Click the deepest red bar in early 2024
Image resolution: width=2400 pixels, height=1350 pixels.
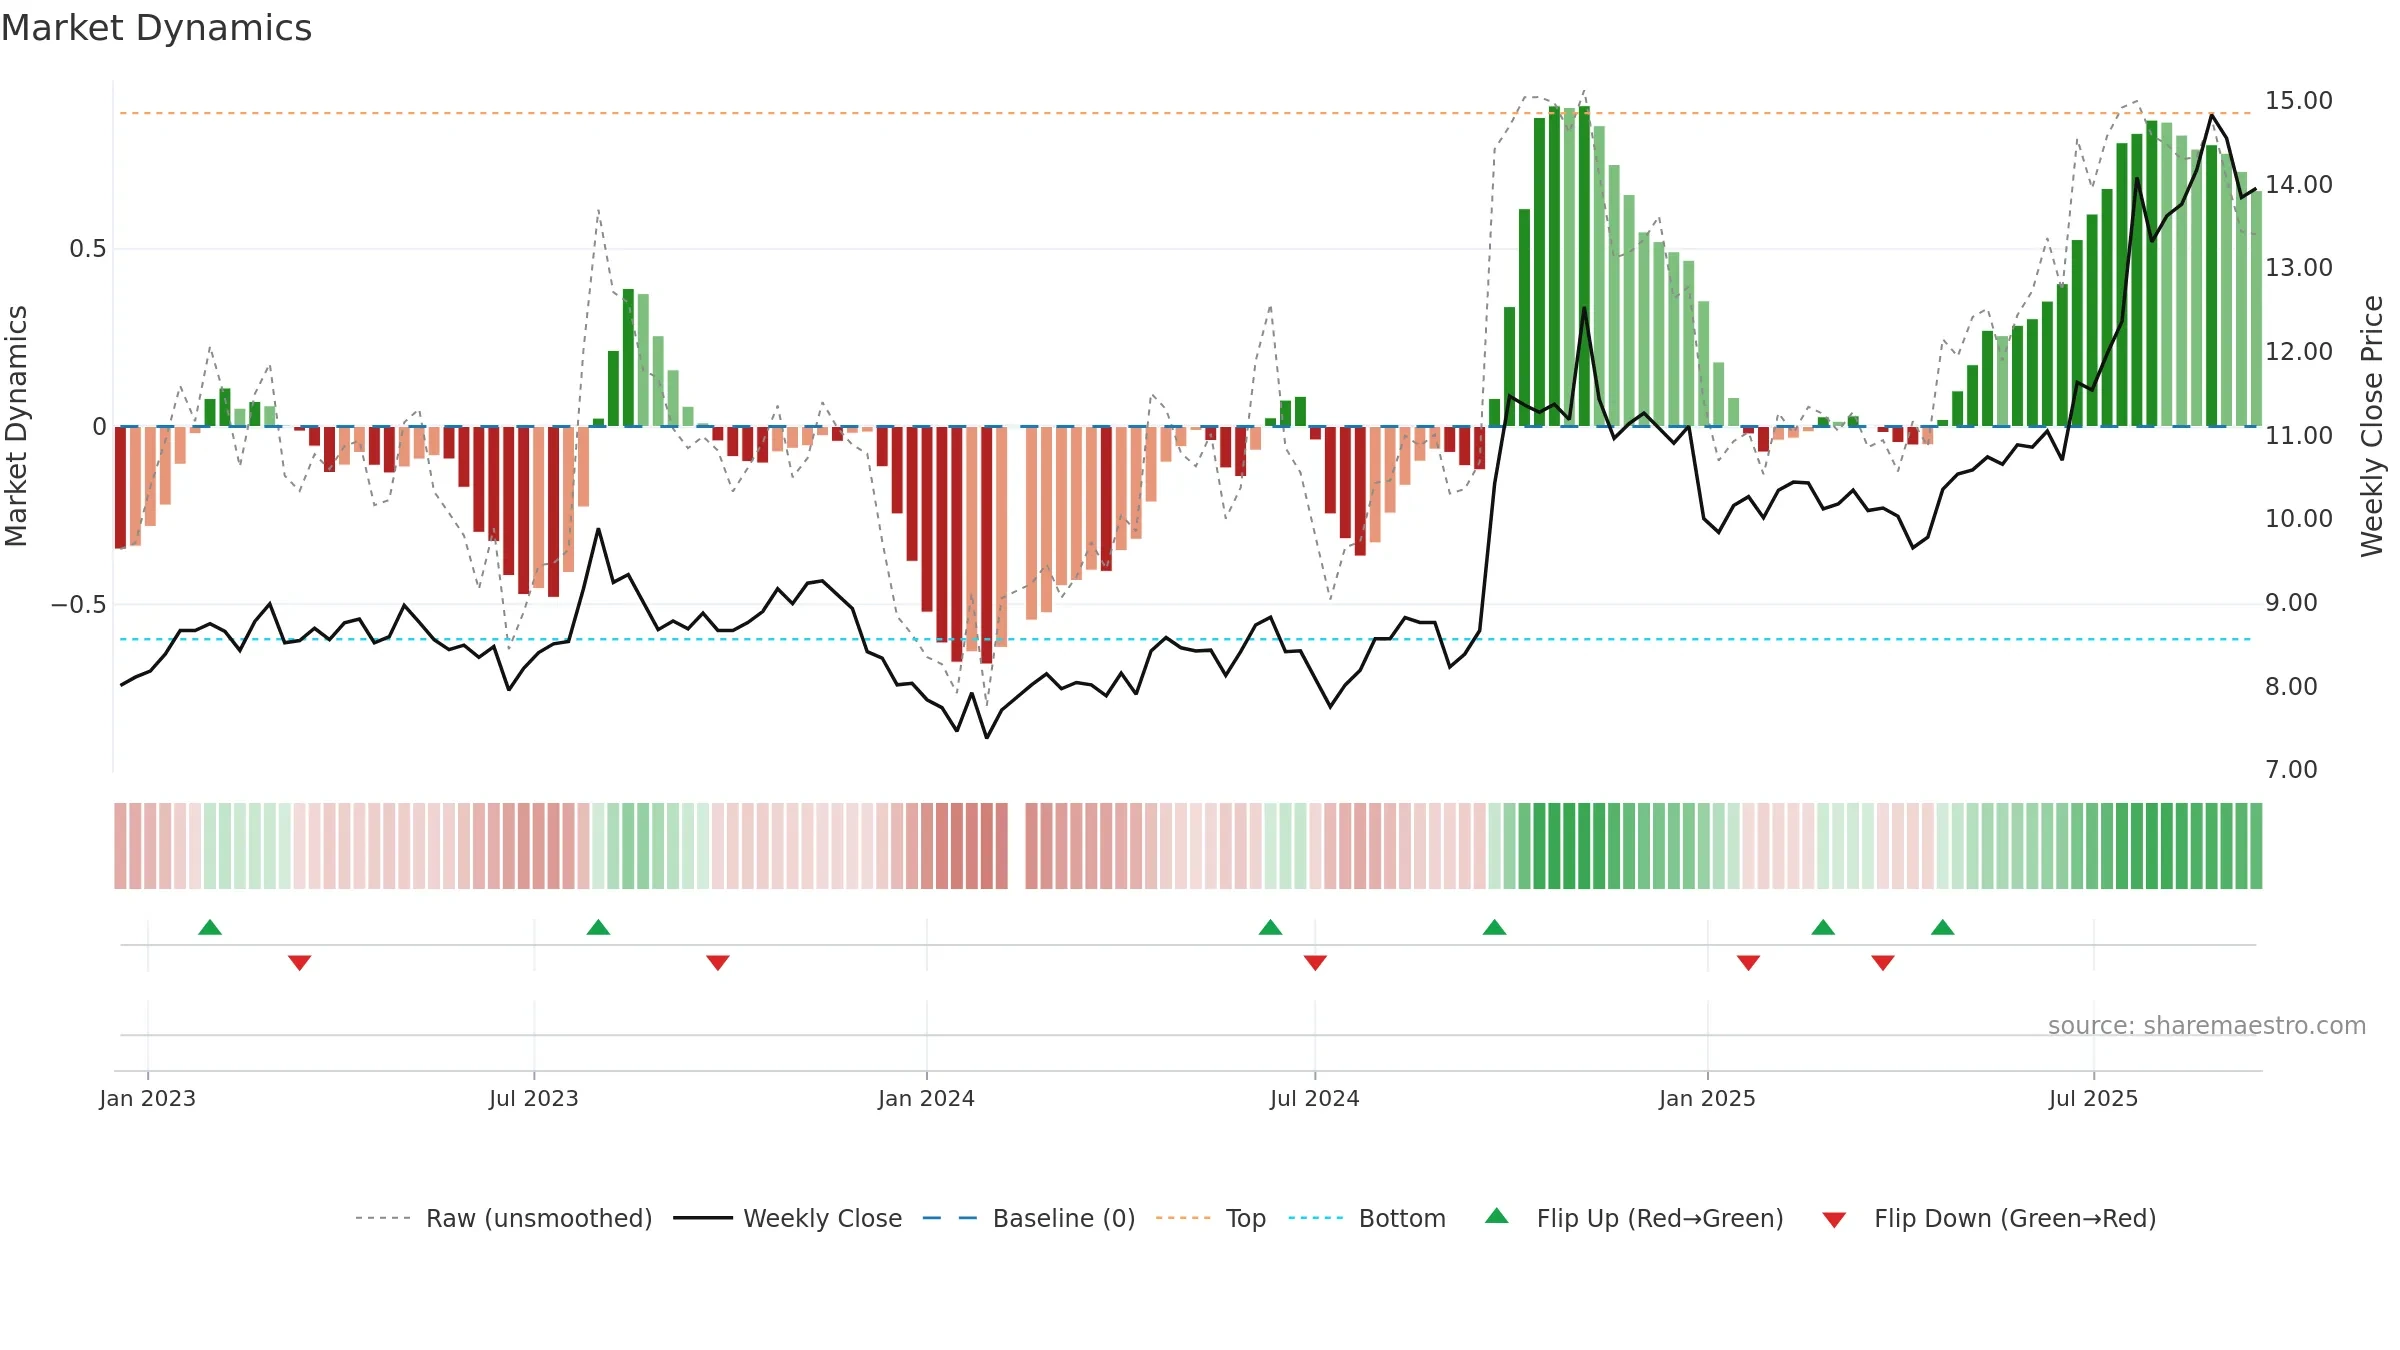(x=986, y=545)
